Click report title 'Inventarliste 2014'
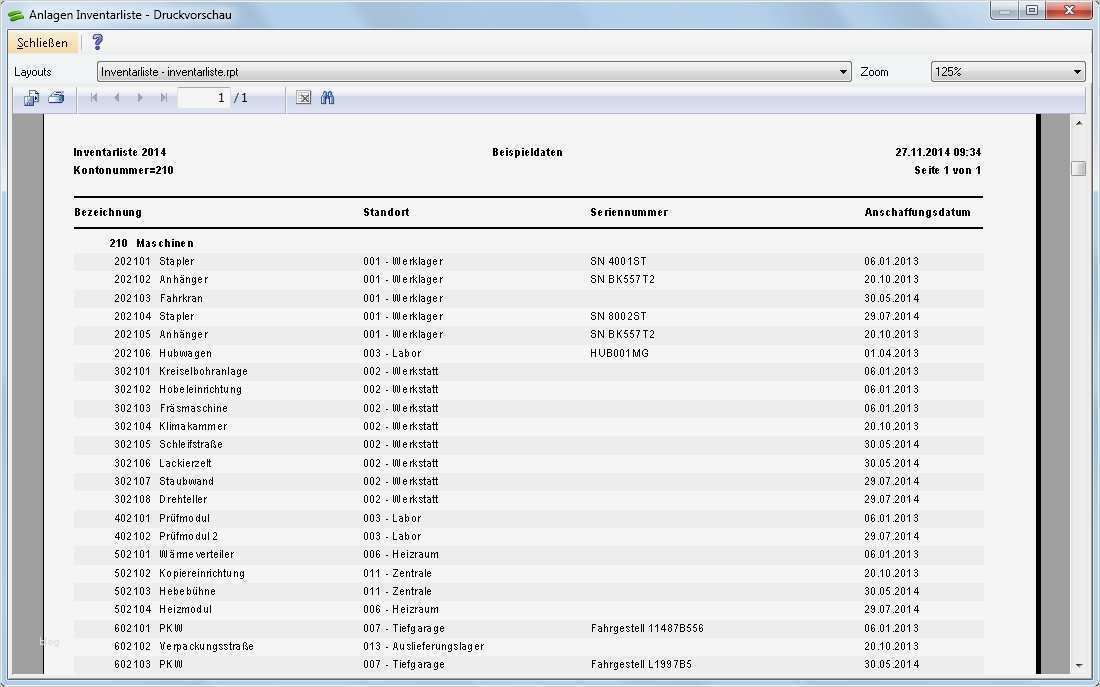The image size is (1100, 687). (120, 152)
